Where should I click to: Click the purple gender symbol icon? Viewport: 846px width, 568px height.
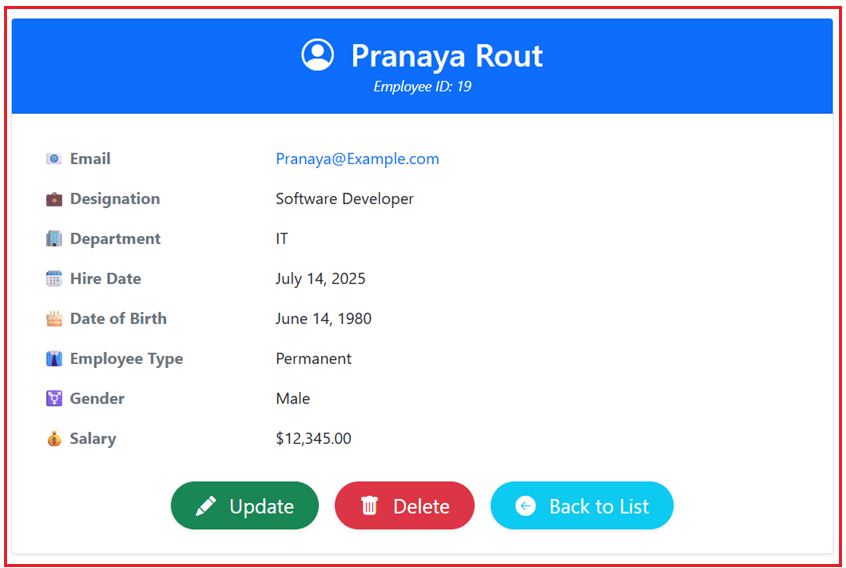pyautogui.click(x=54, y=399)
